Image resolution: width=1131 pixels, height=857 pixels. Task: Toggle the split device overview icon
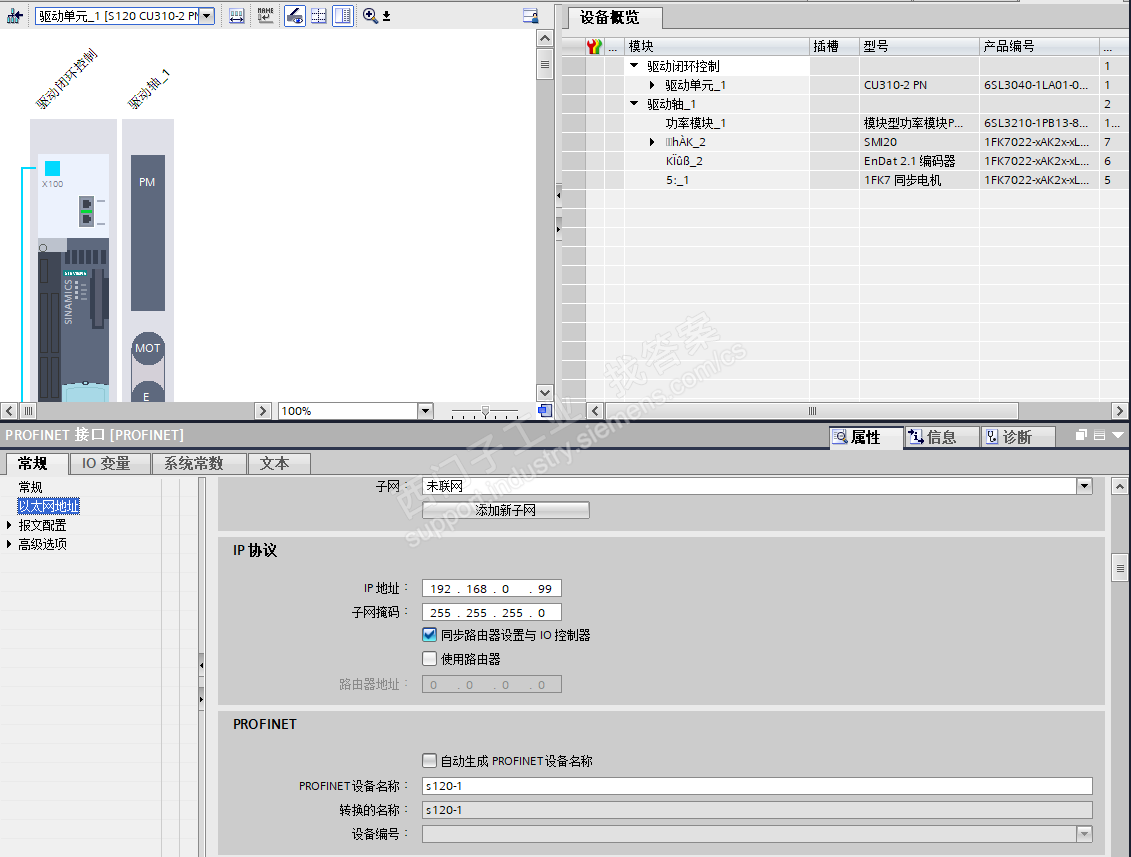tap(343, 15)
